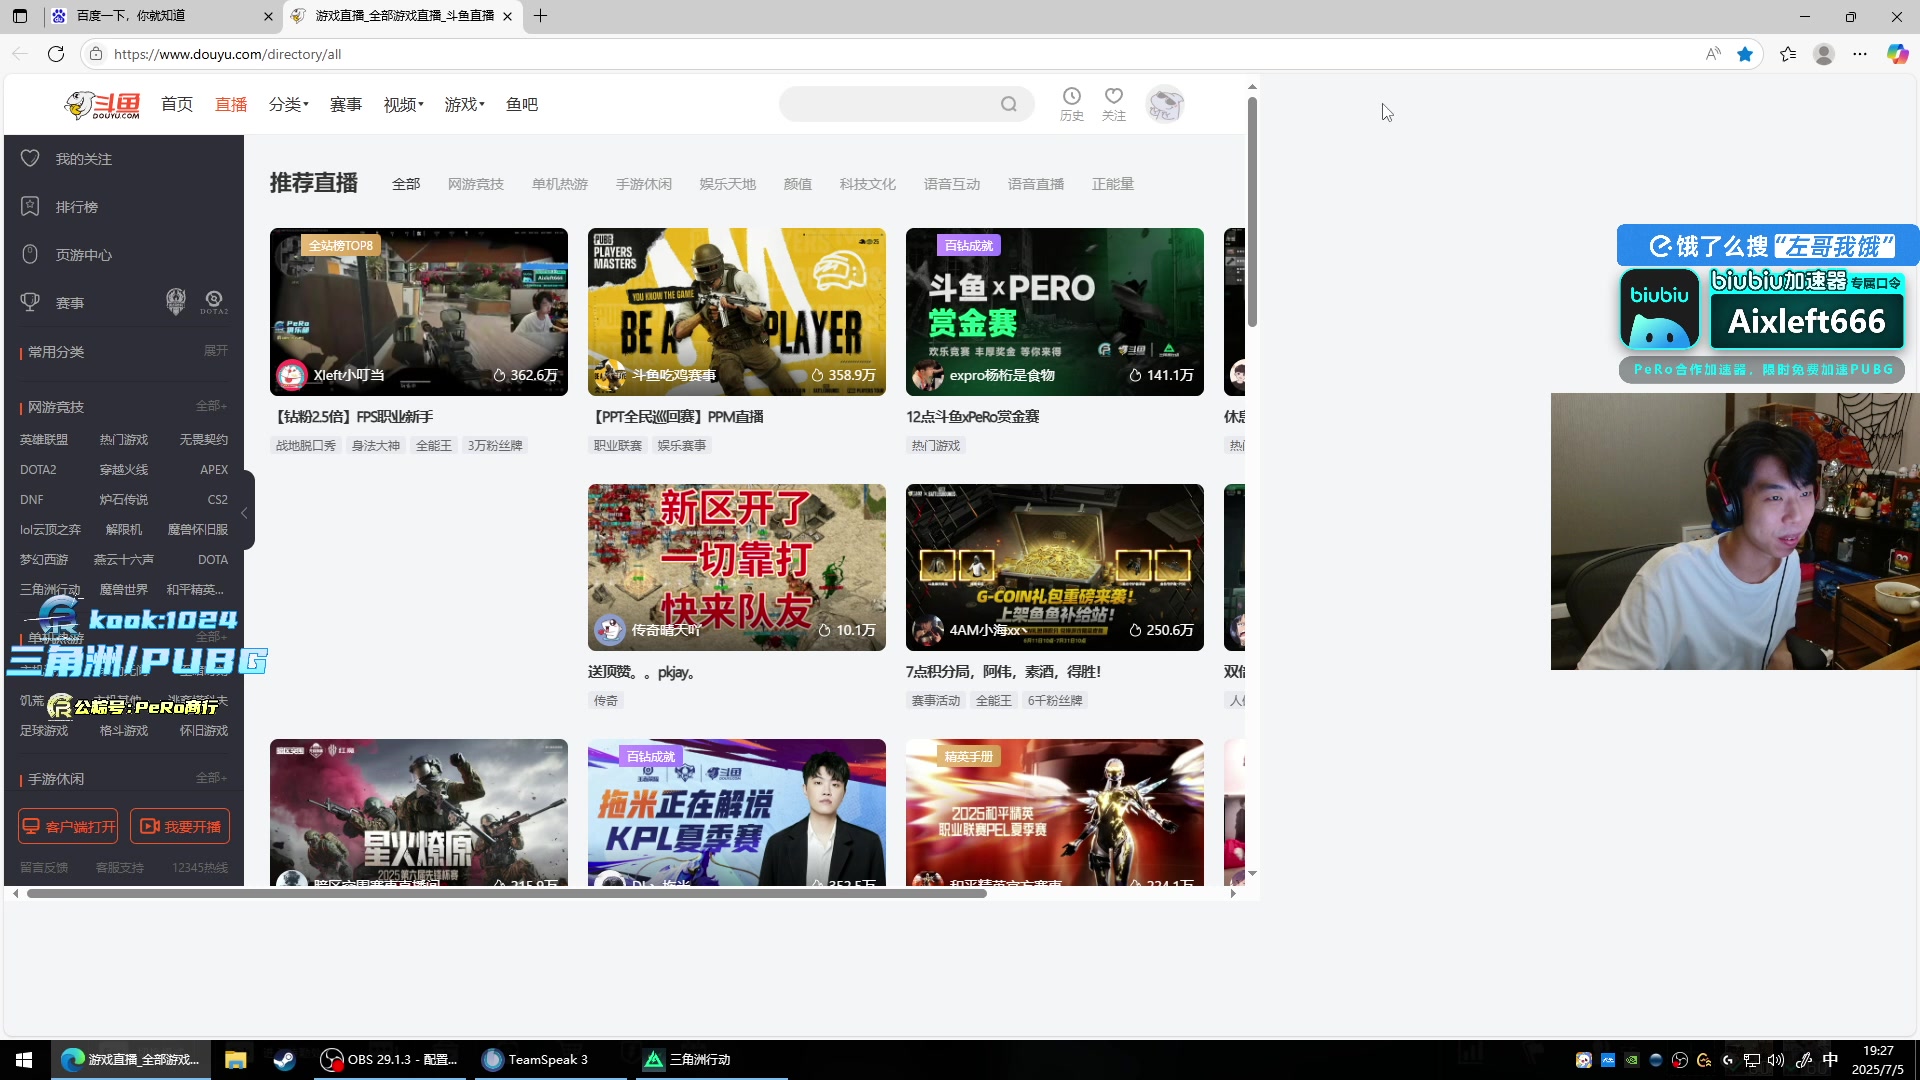Screen dimensions: 1920x1080
Task: Open the tab actions icon at top left
Action: click(x=20, y=16)
